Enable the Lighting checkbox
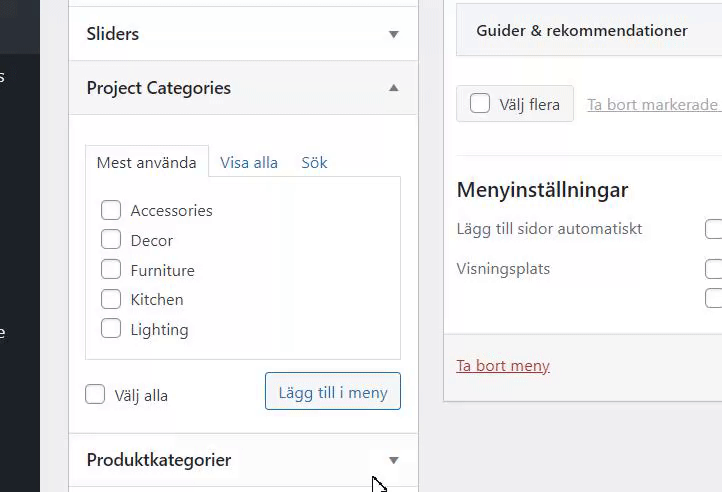Viewport: 722px width, 492px height. pos(111,329)
